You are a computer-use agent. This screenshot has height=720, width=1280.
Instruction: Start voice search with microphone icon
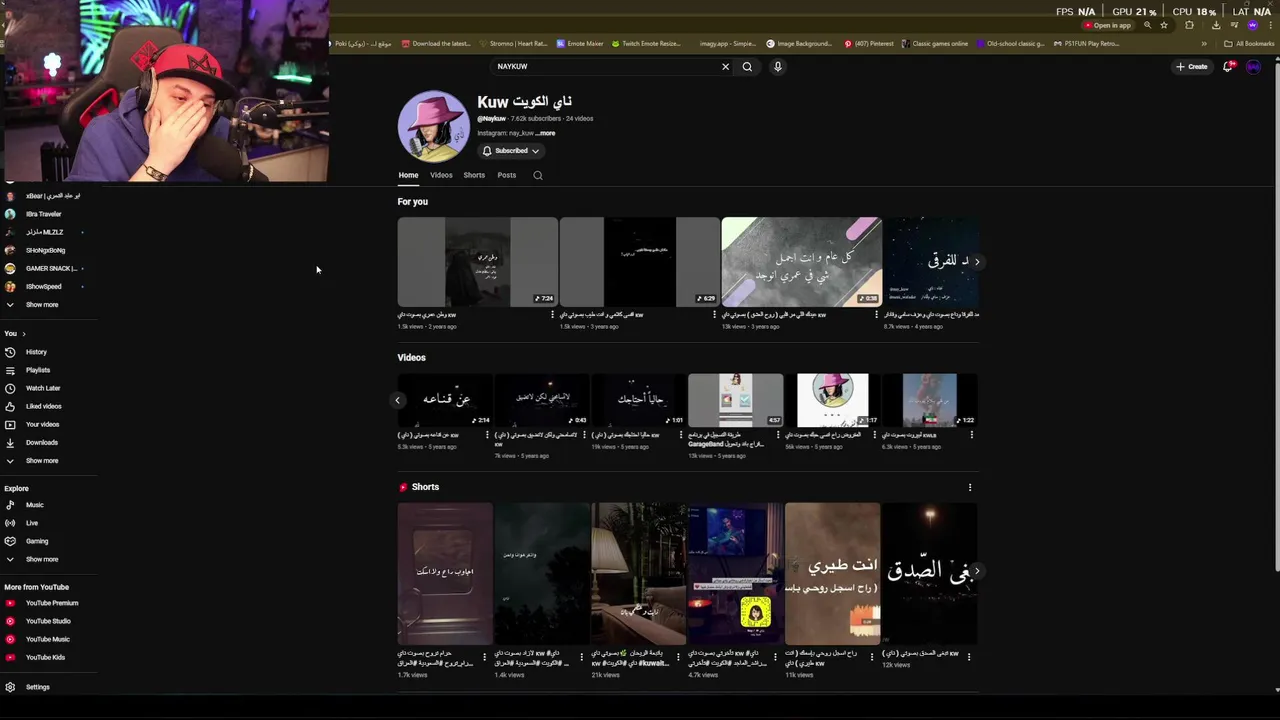point(777,67)
